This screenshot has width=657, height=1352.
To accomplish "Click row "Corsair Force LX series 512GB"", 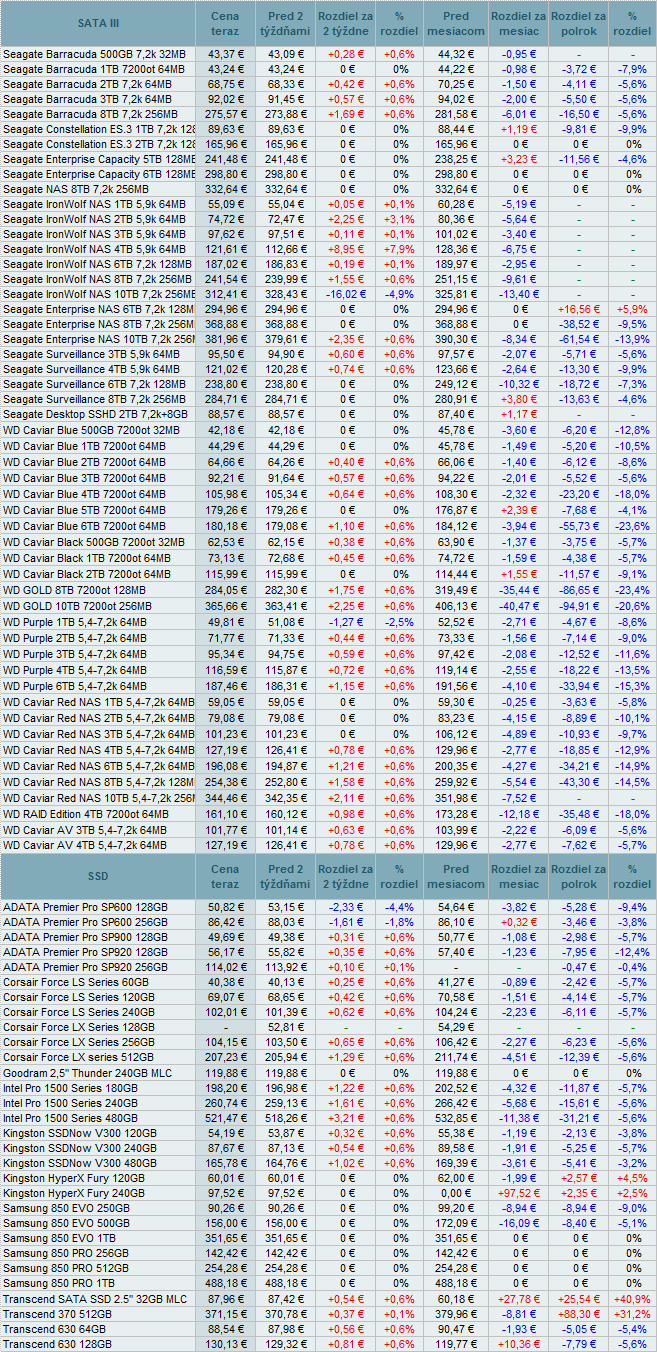I will (328, 1057).
